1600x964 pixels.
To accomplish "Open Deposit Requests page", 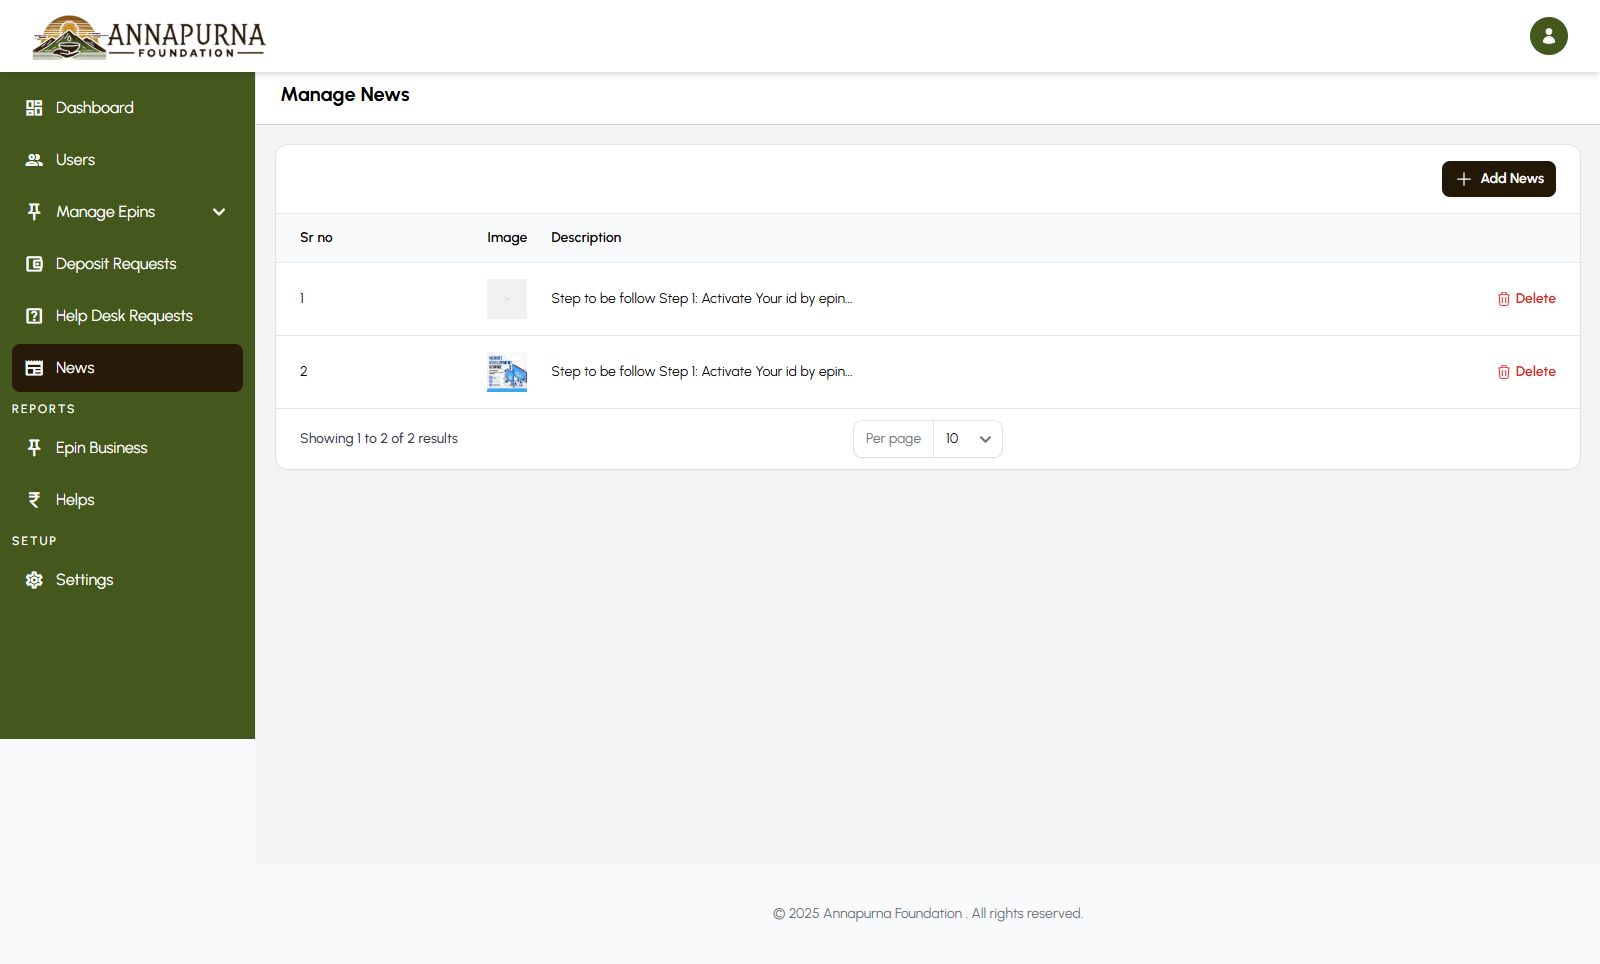I will pos(127,264).
